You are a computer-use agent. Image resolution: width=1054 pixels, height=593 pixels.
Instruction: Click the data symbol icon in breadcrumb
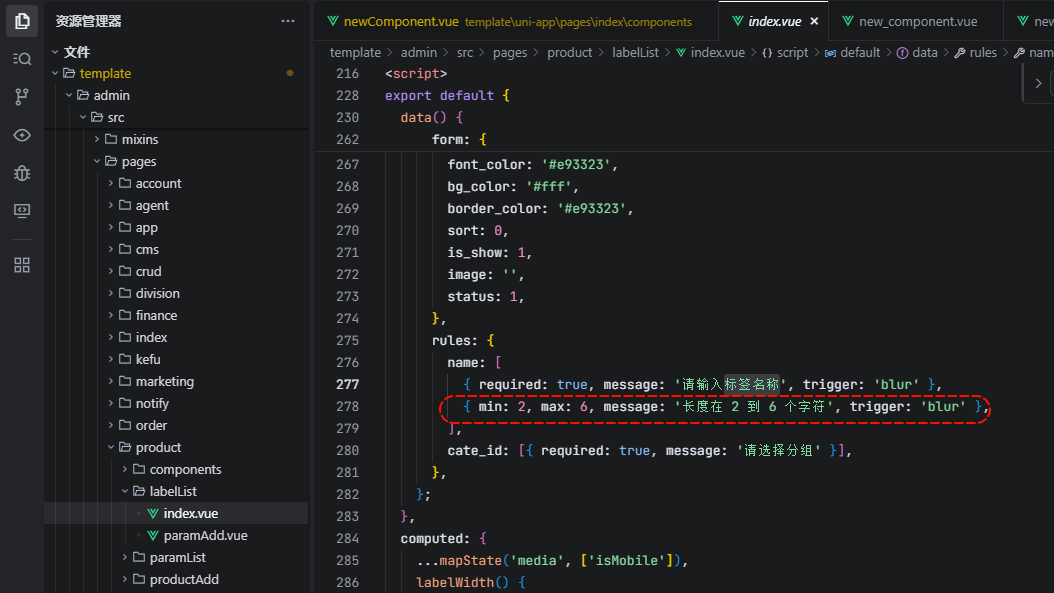click(902, 52)
